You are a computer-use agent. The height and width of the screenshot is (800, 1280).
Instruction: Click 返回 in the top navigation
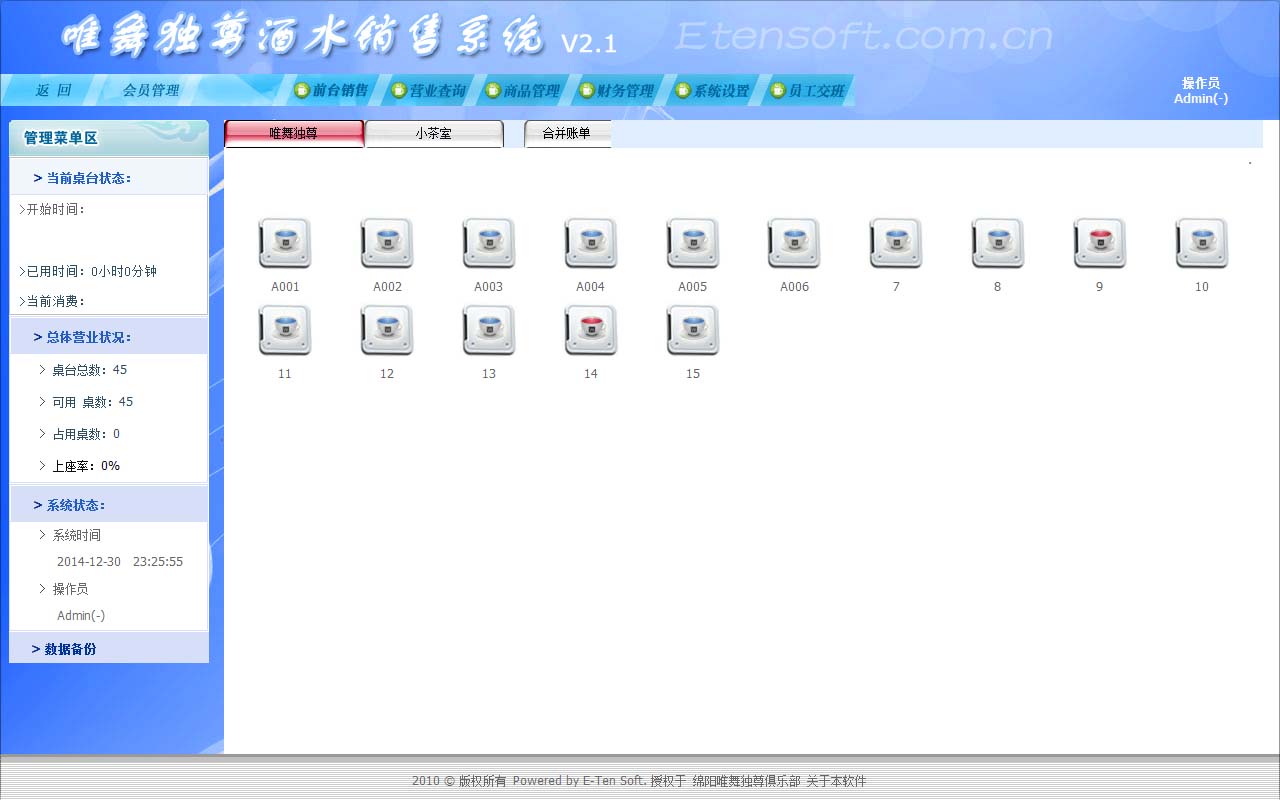click(x=54, y=91)
